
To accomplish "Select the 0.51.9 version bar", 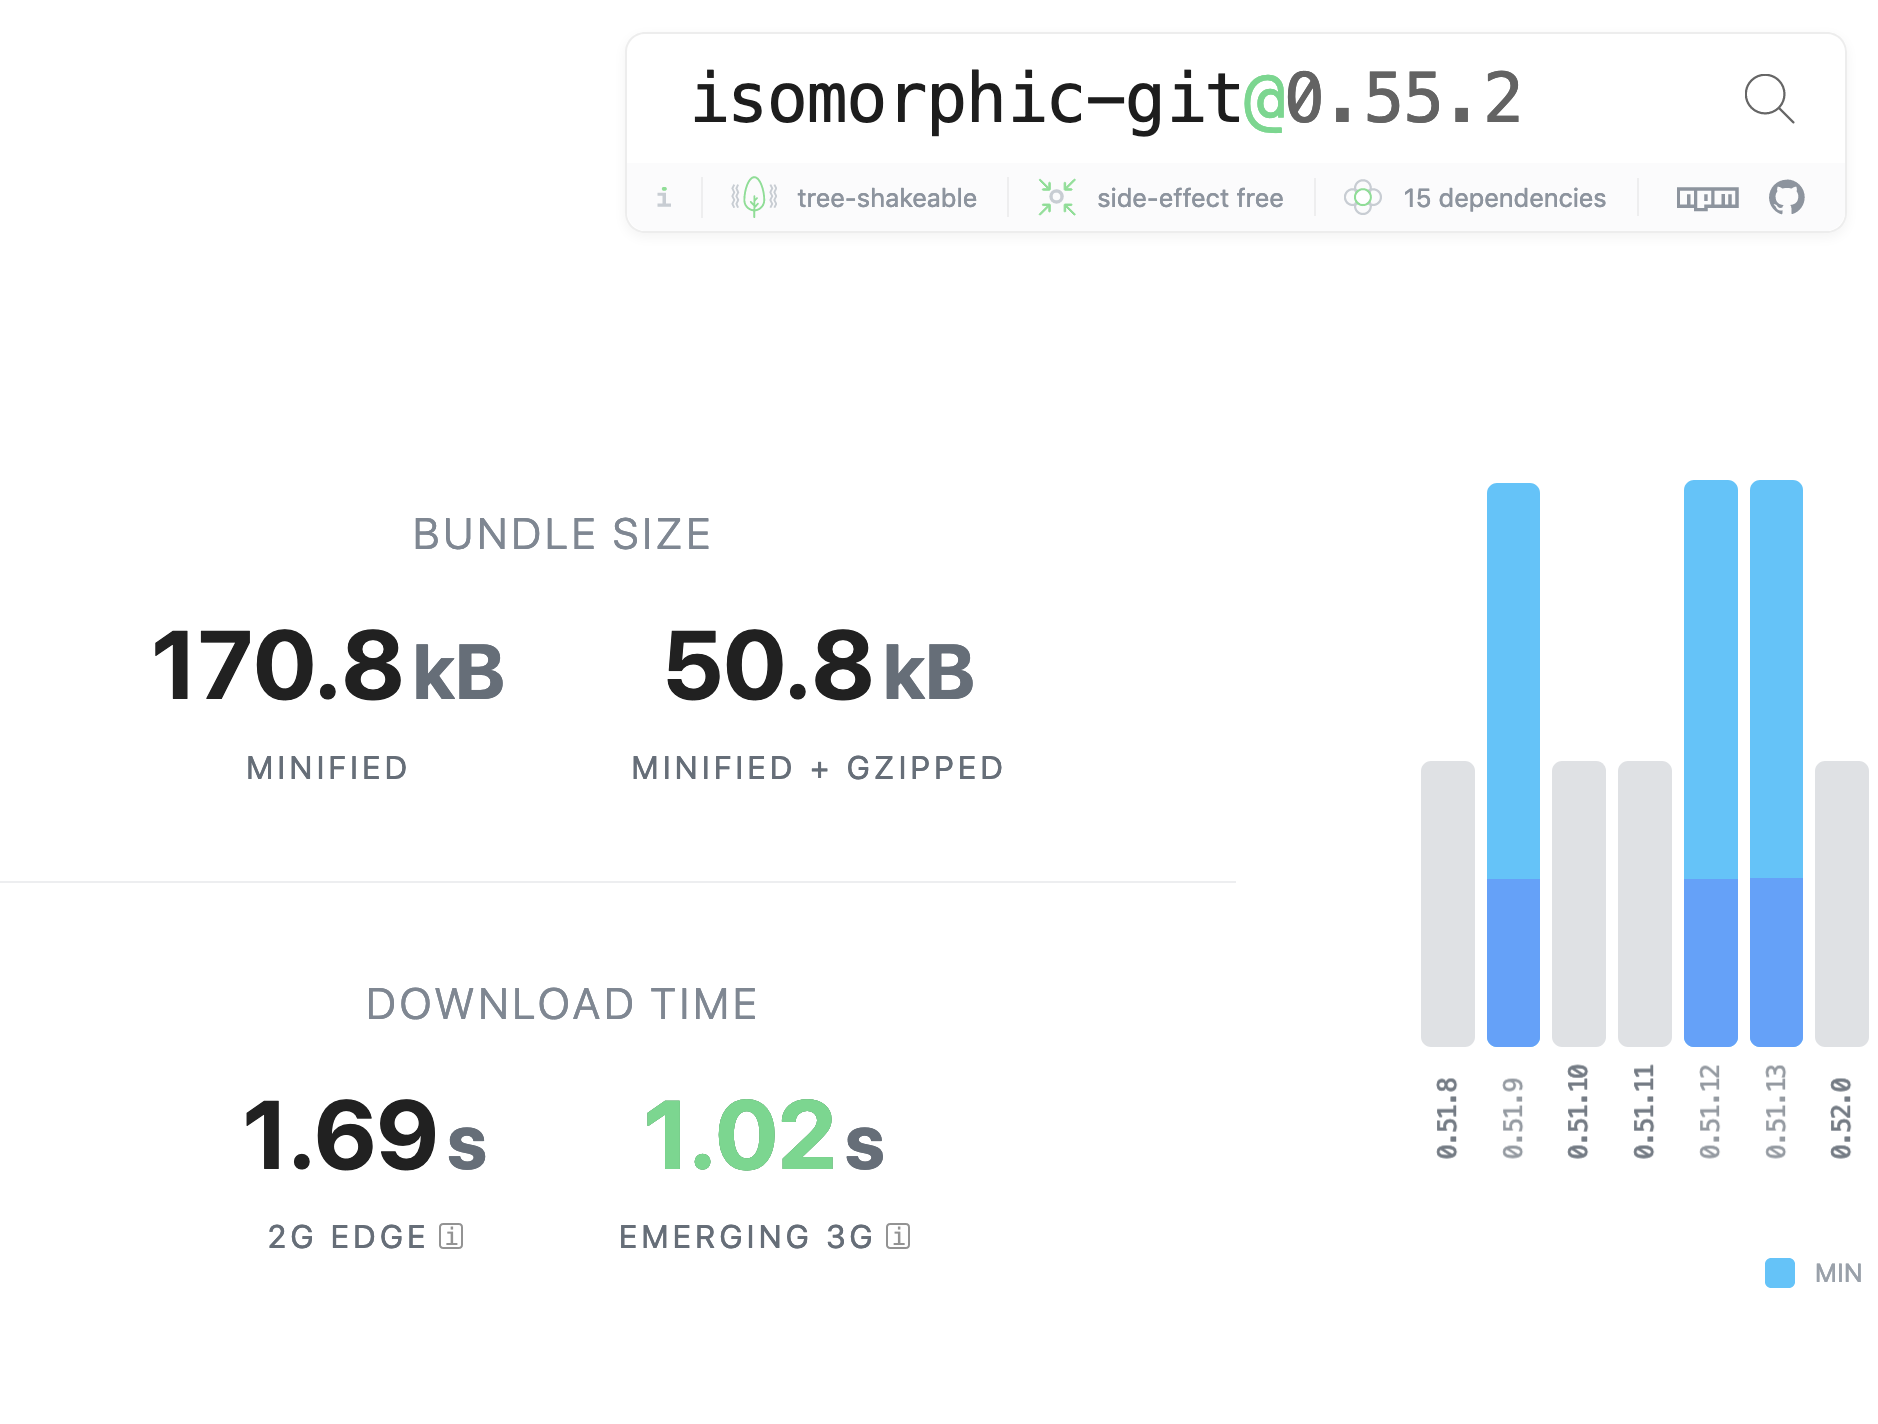I will tap(1513, 765).
